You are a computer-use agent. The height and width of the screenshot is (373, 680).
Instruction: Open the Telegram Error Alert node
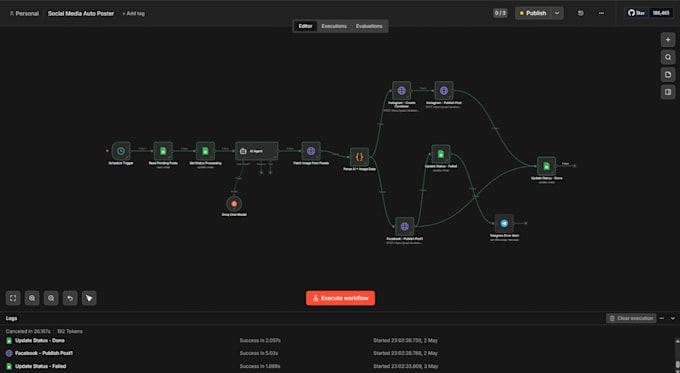pyautogui.click(x=504, y=223)
